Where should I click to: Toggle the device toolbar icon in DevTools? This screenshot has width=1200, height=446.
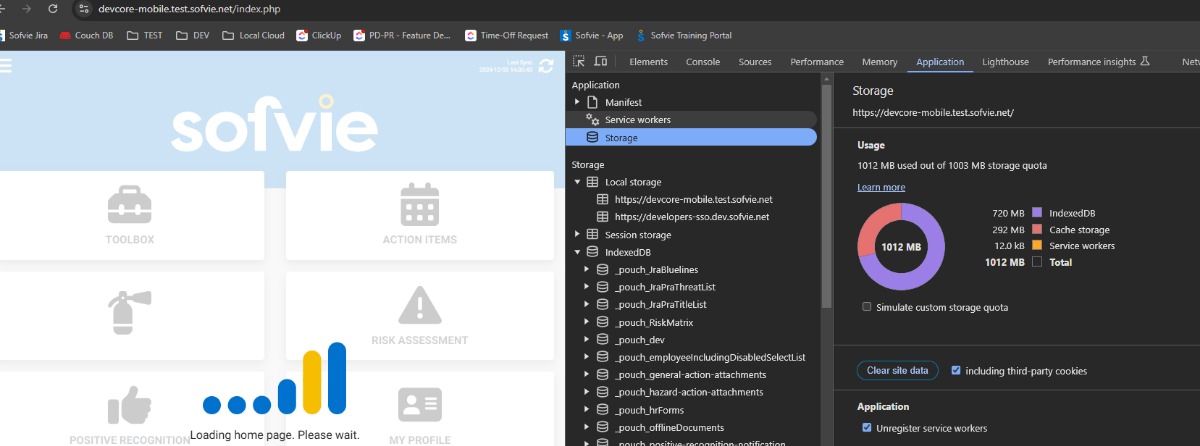coord(601,62)
